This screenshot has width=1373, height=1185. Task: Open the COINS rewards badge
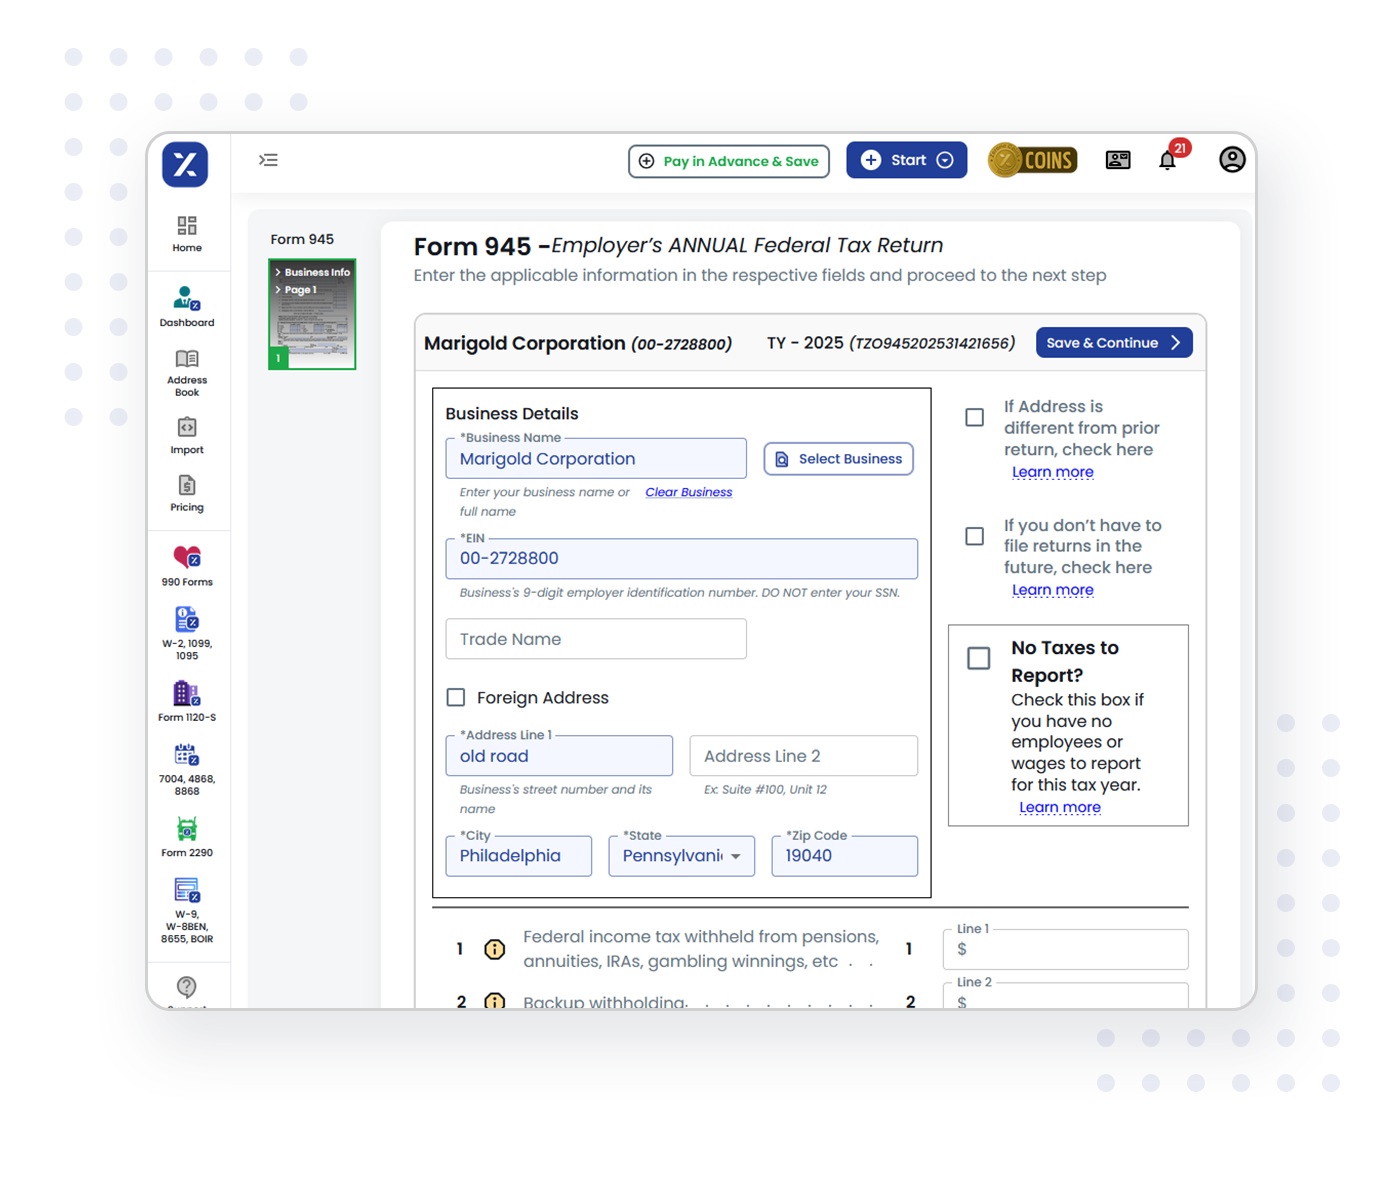1033,160
